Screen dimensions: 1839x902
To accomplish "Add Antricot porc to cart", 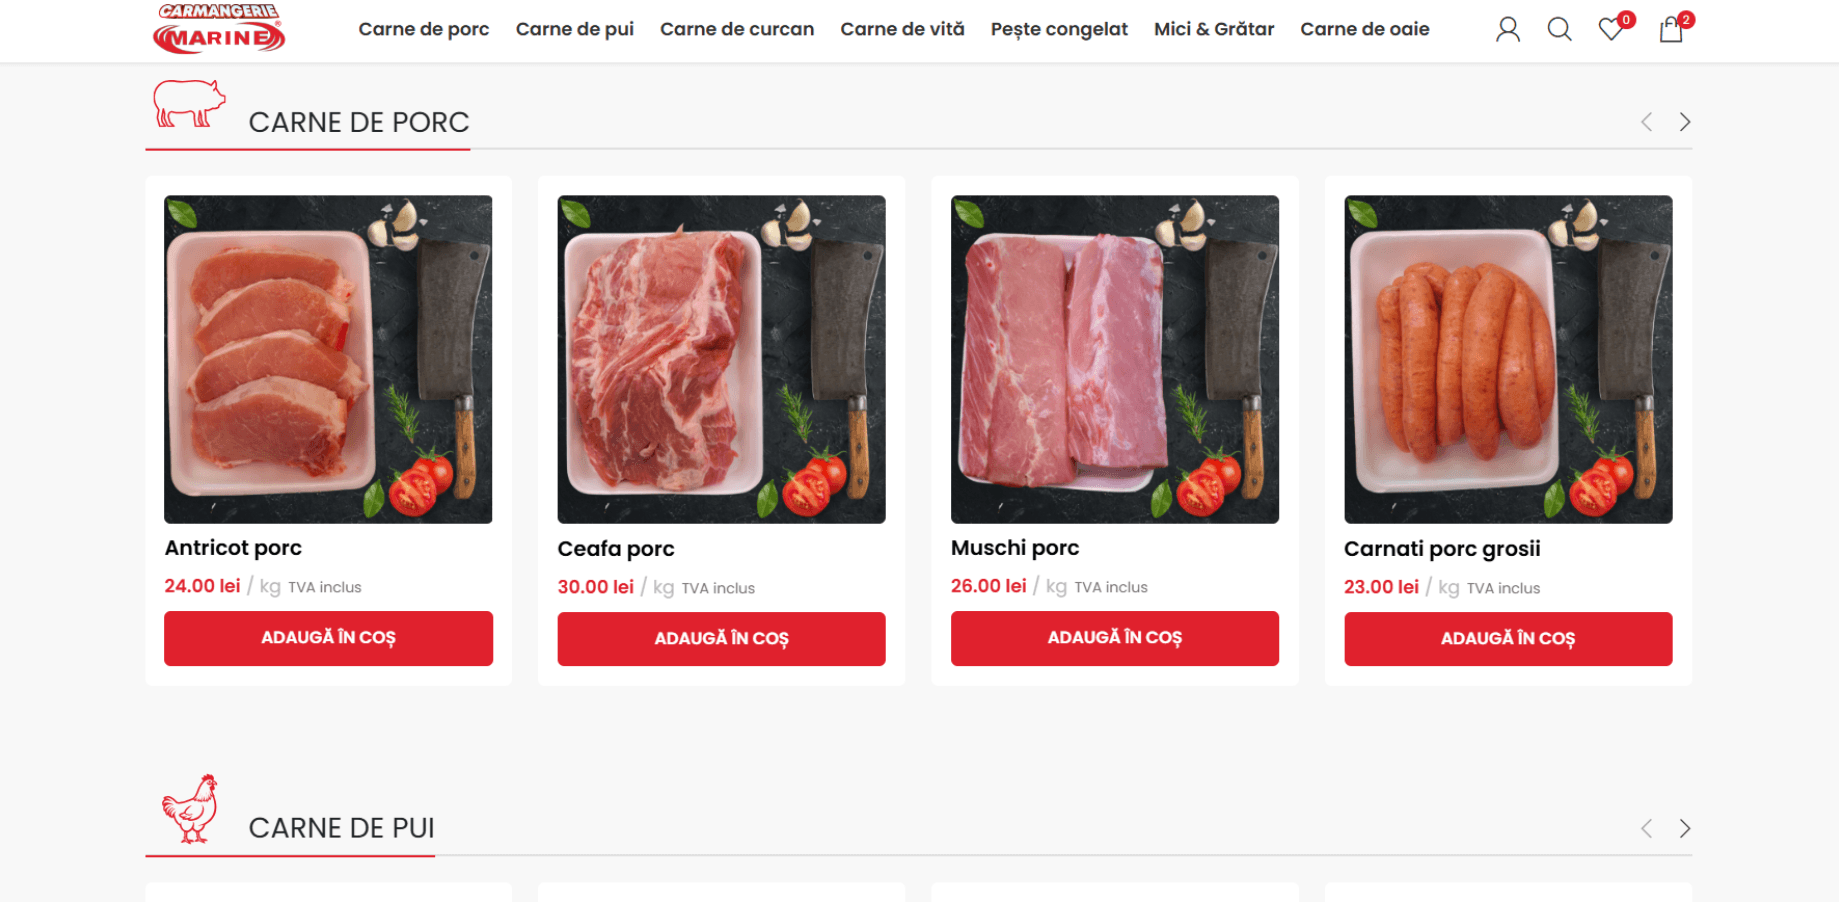I will (328, 638).
